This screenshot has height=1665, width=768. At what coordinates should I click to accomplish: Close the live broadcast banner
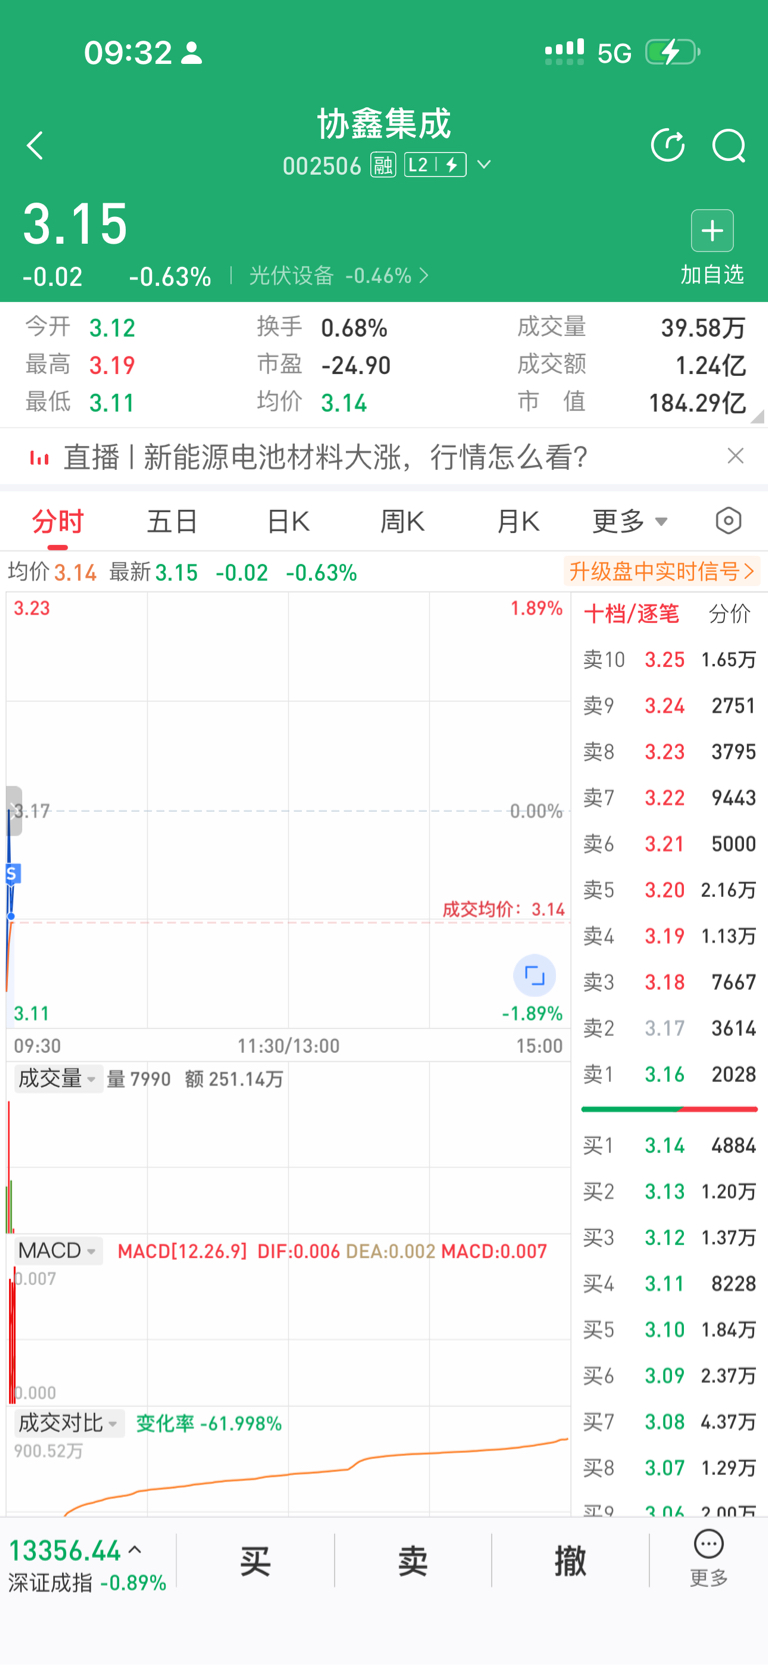pos(736,456)
